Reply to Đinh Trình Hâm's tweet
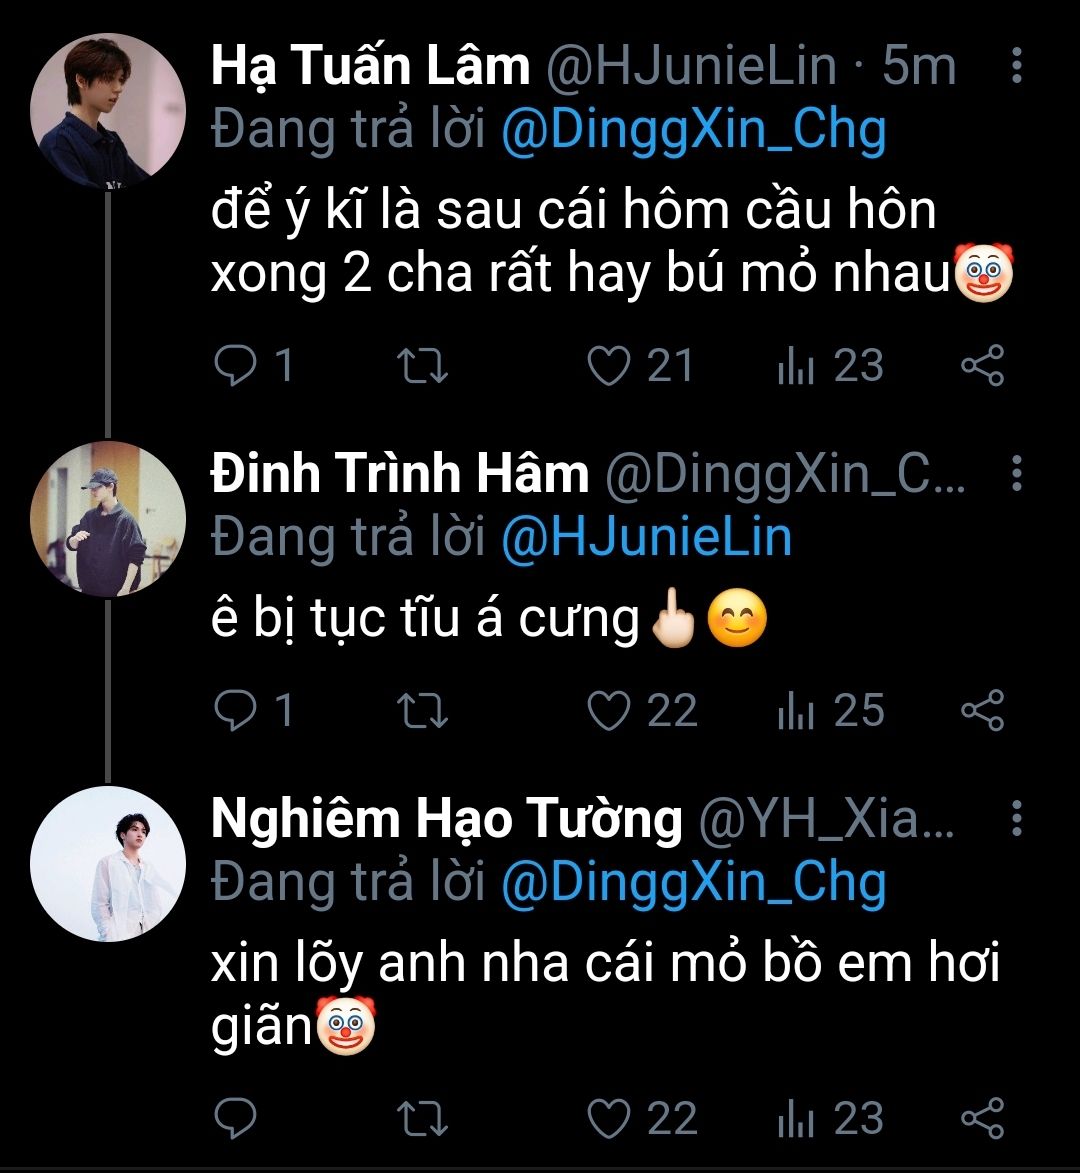The image size is (1080, 1173). 237,711
